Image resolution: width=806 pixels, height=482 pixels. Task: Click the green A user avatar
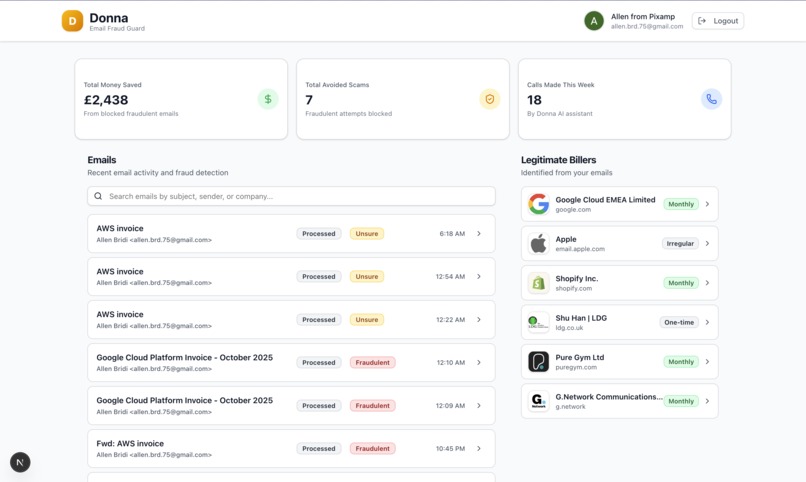[x=594, y=21]
